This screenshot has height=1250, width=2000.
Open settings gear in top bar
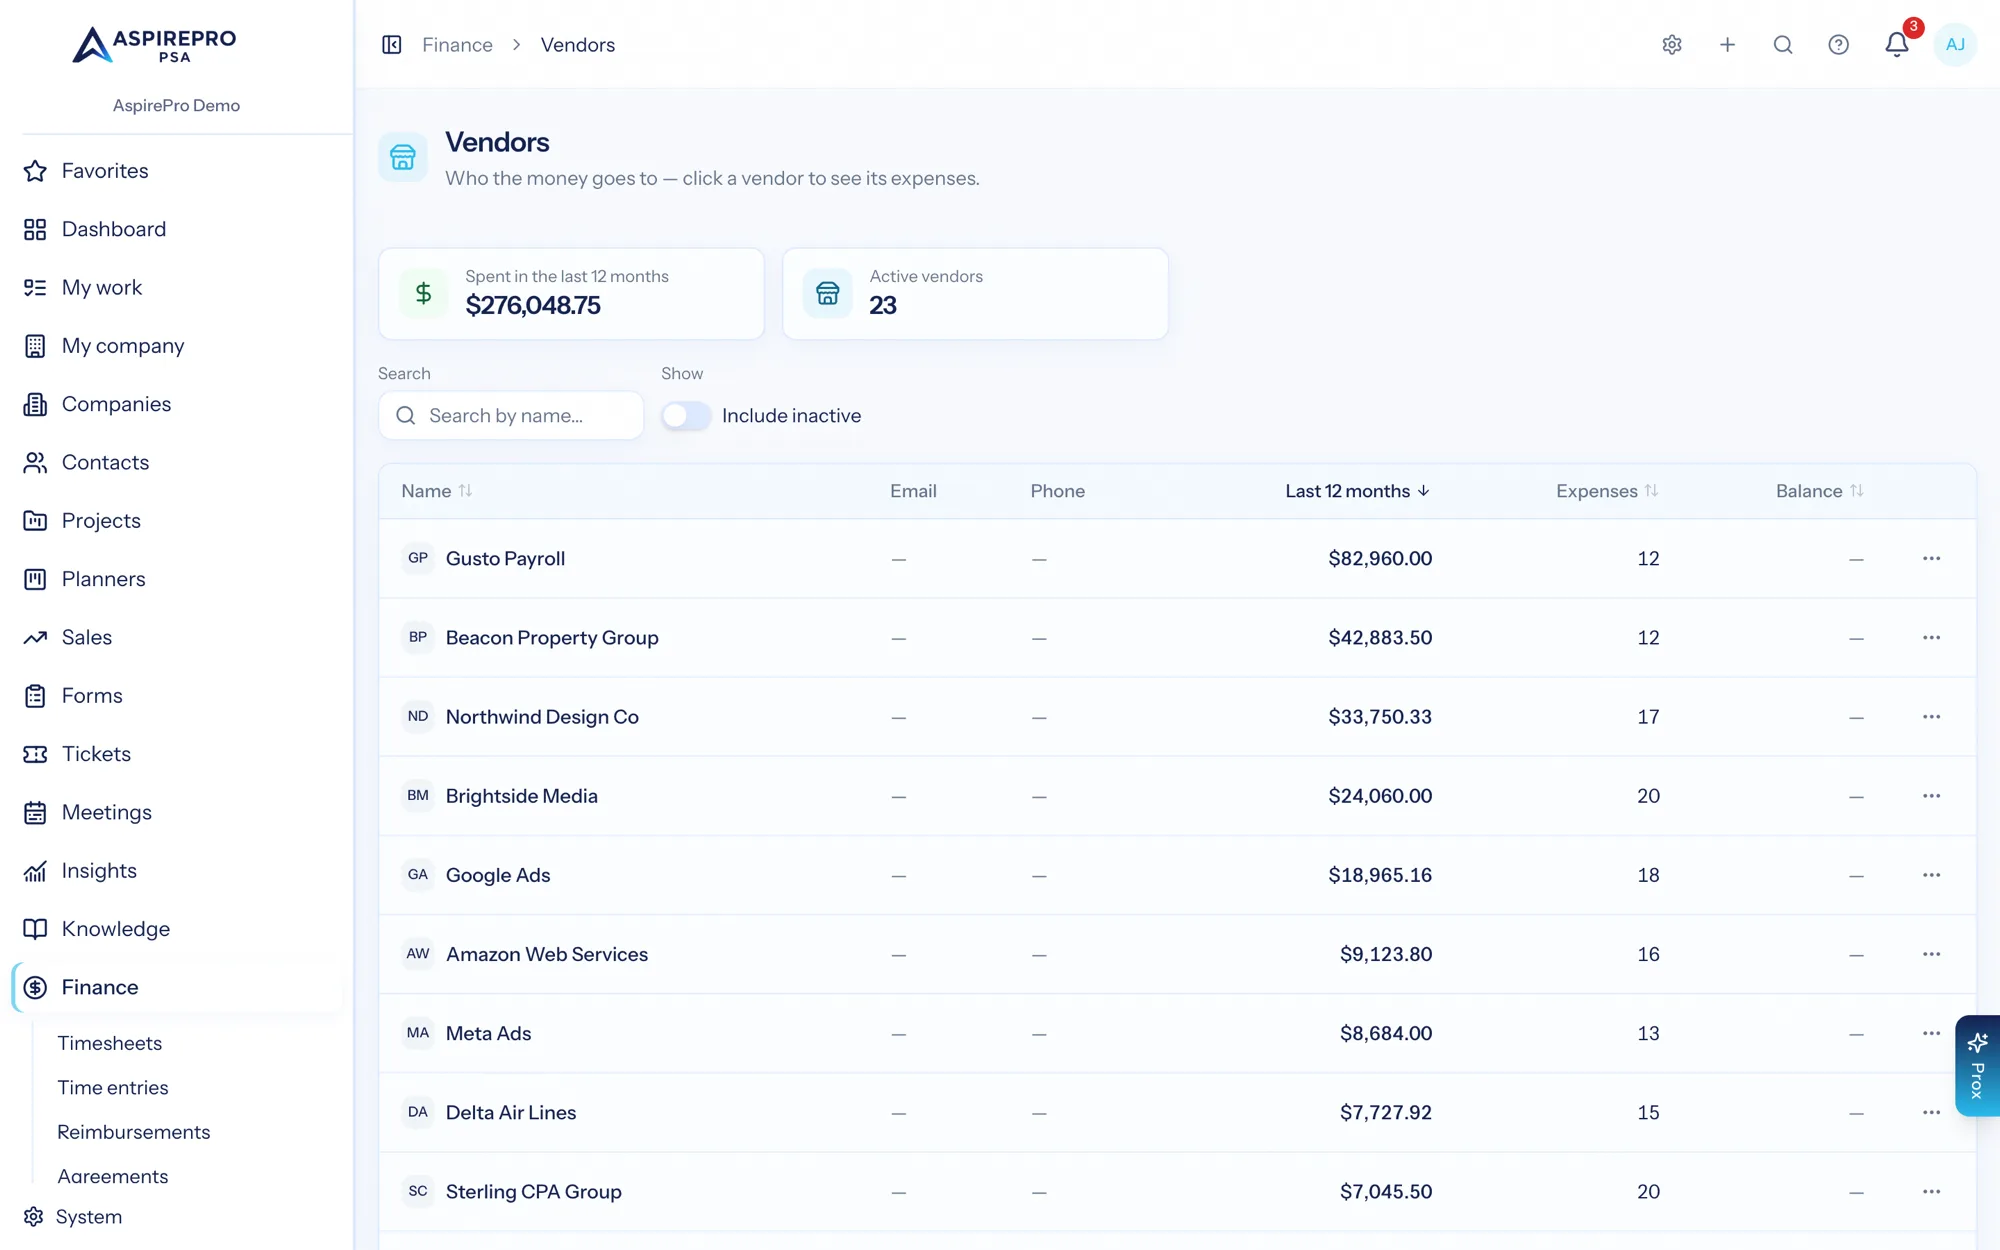point(1672,45)
